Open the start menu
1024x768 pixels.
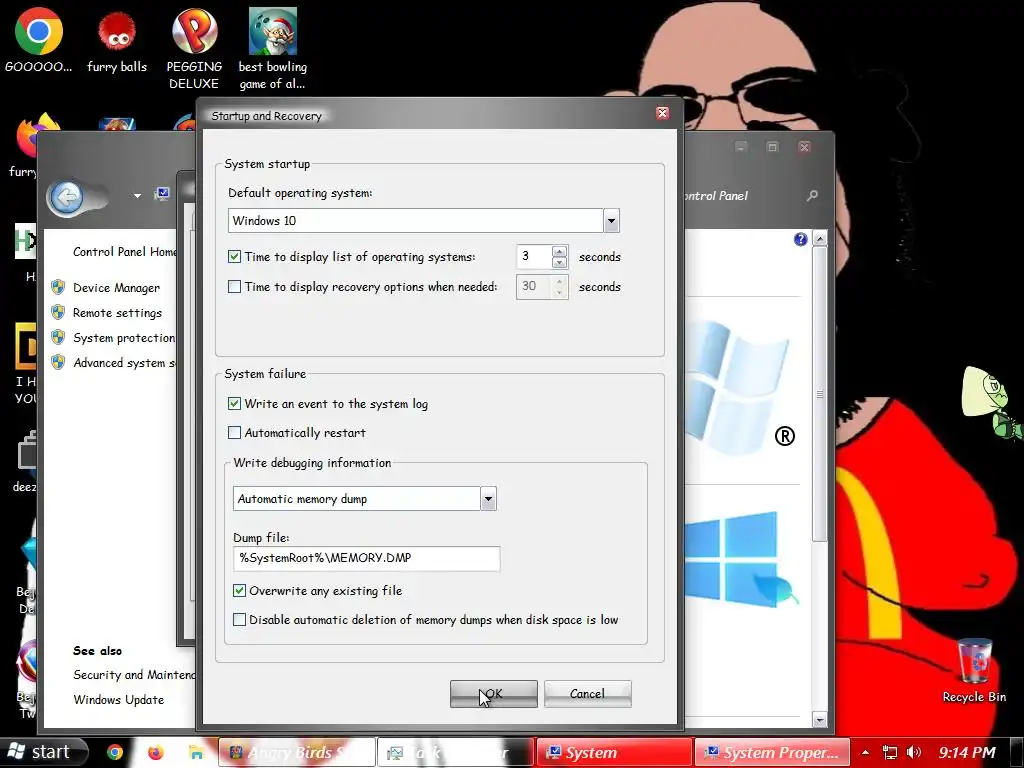pos(43,752)
